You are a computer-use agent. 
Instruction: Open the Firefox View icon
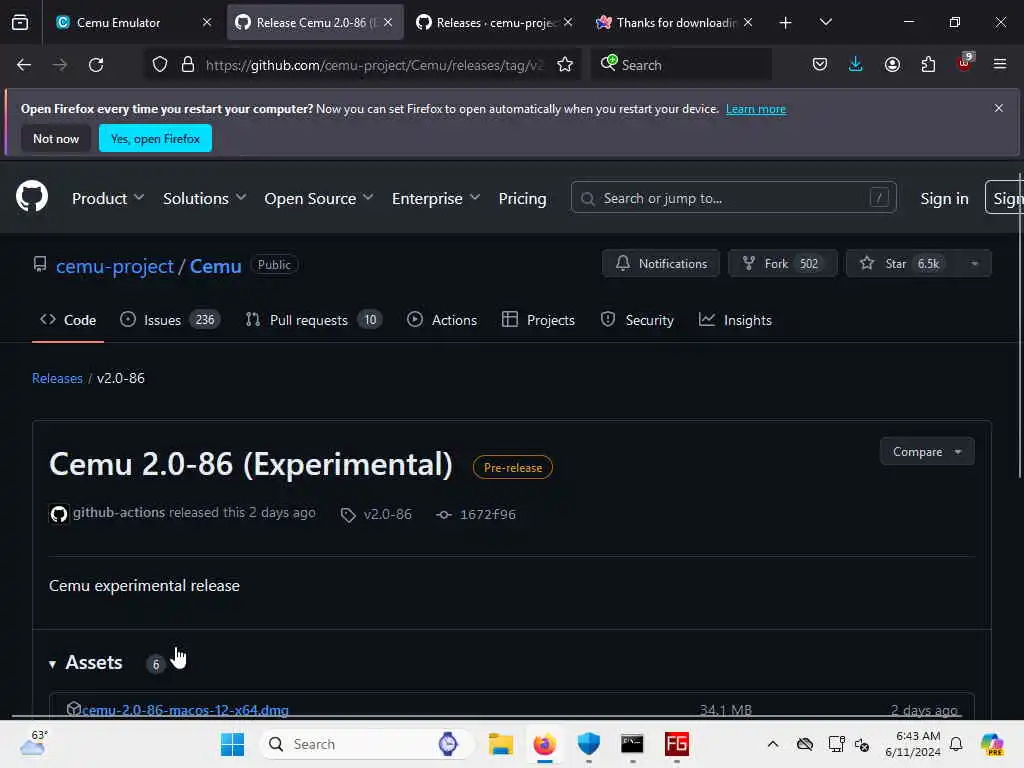(20, 22)
